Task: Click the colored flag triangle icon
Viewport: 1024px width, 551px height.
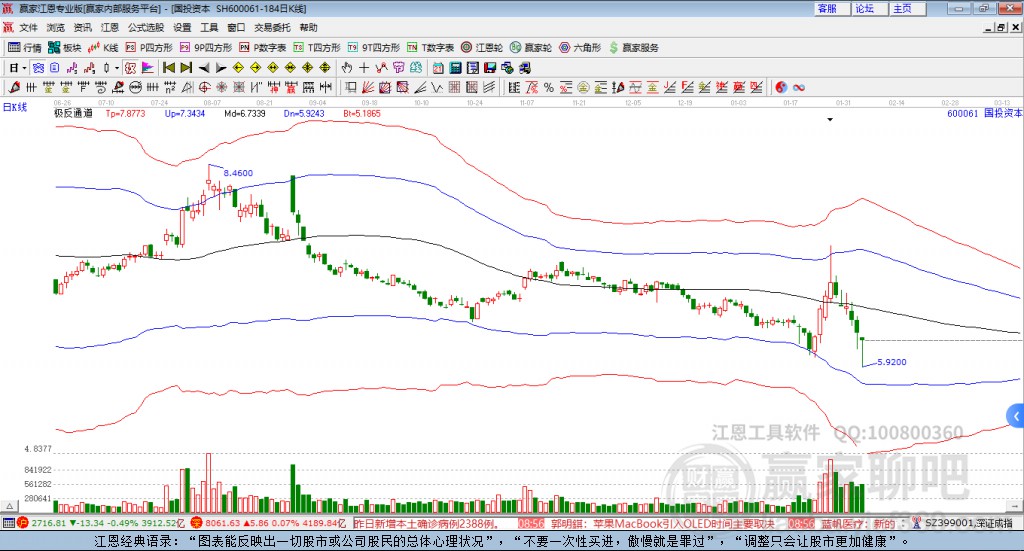Action: point(148,67)
